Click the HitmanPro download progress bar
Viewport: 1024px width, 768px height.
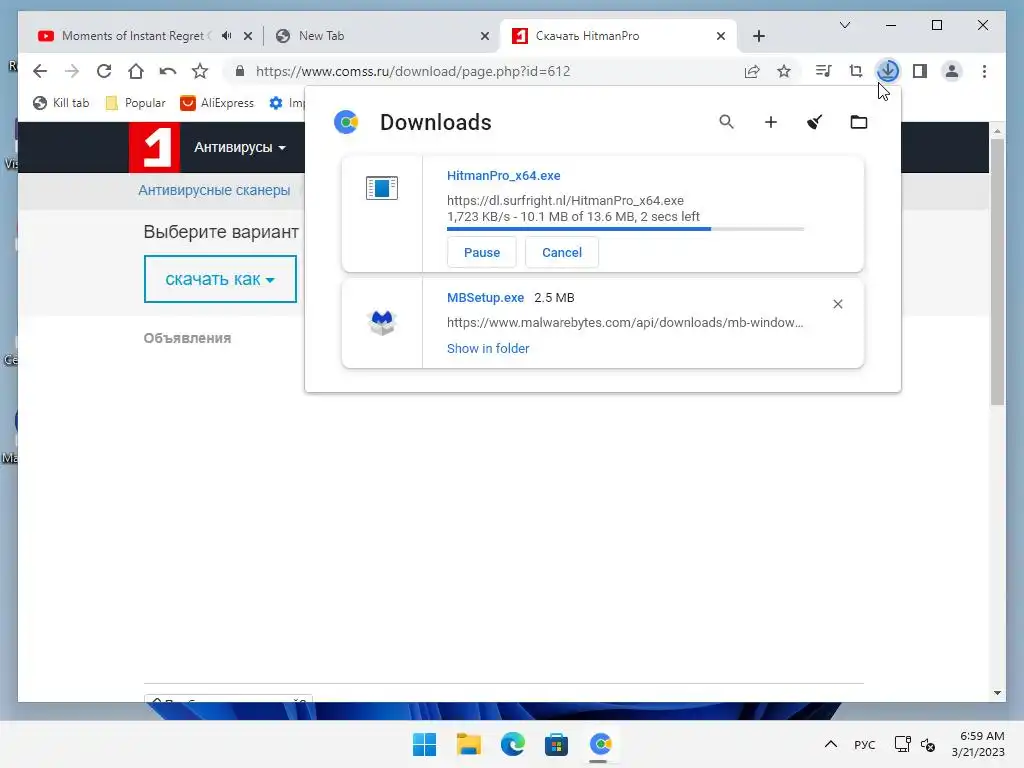click(x=625, y=229)
